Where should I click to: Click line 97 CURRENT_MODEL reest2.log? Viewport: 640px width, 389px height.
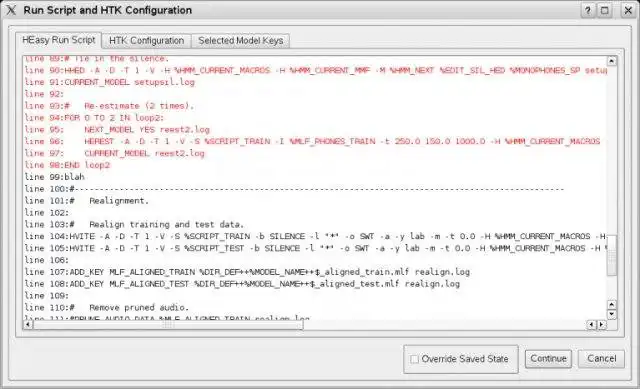[x=114, y=153]
